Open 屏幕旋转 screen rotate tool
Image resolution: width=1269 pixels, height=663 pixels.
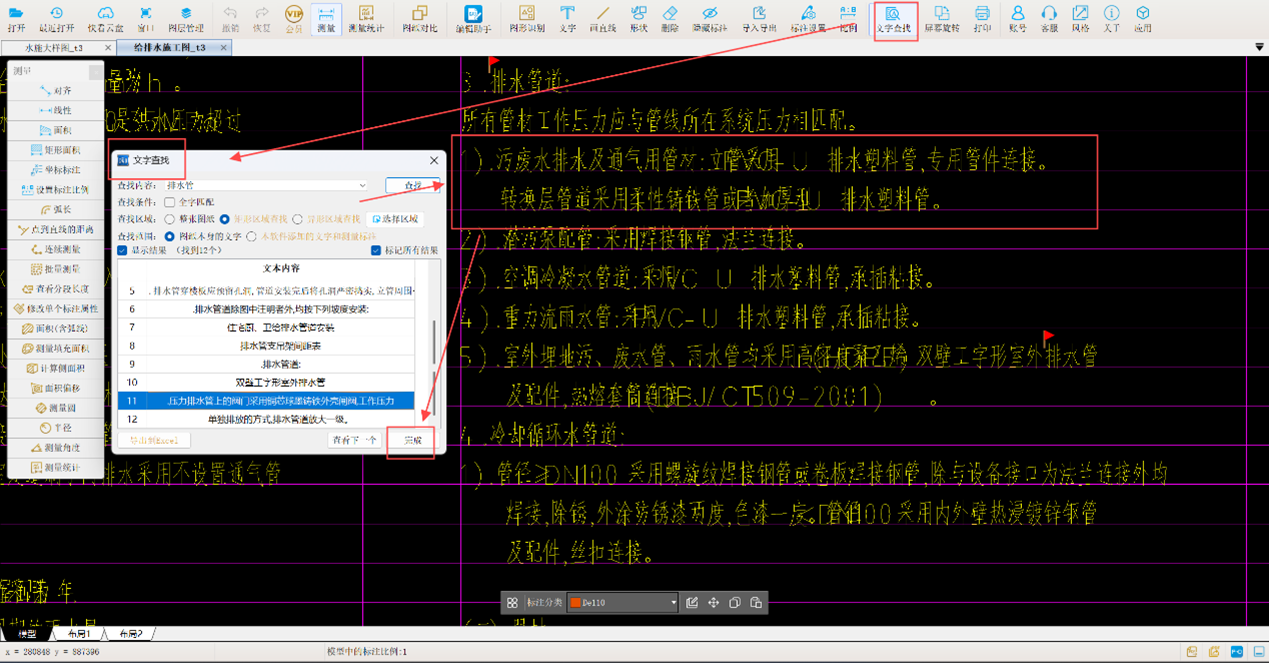[941, 18]
